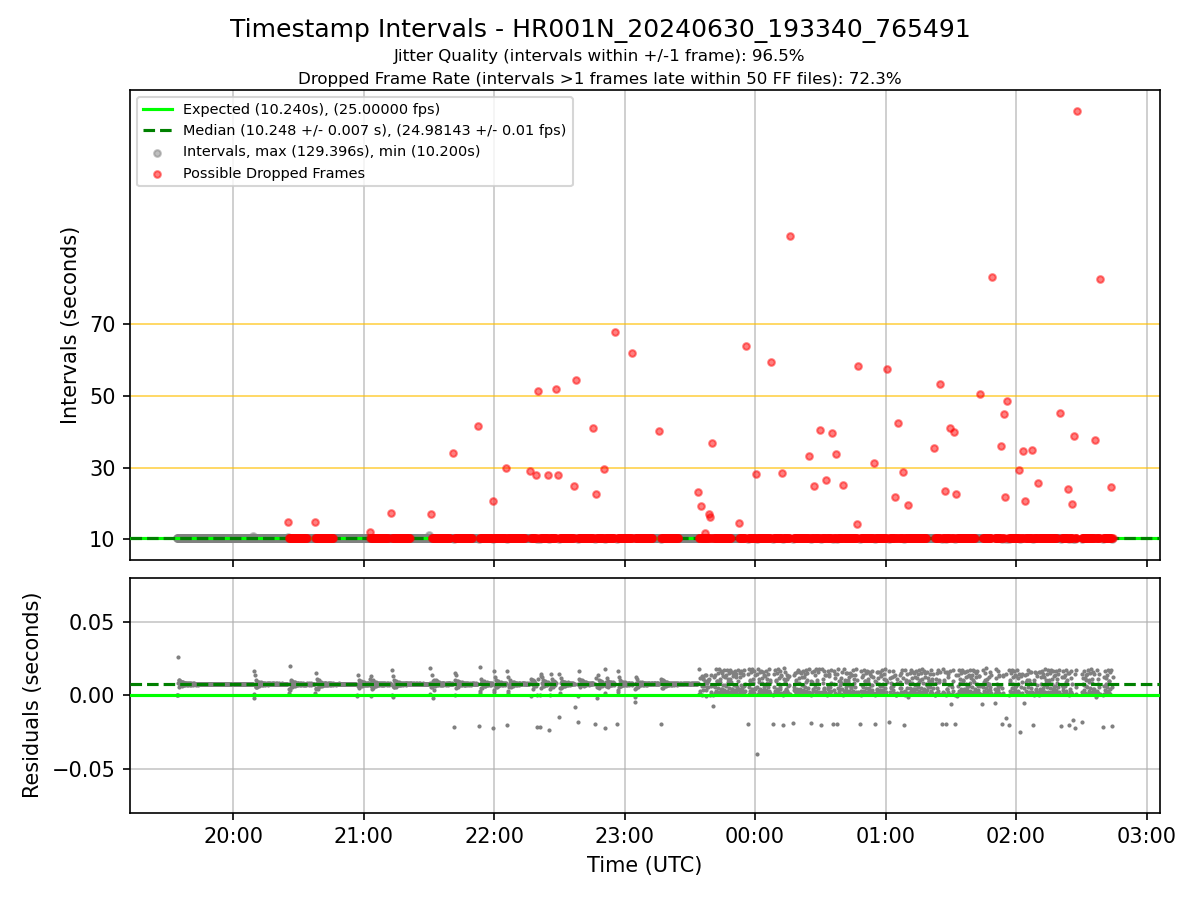
Task: Click the "Time (UTC)" x-axis label
Action: tap(644, 865)
